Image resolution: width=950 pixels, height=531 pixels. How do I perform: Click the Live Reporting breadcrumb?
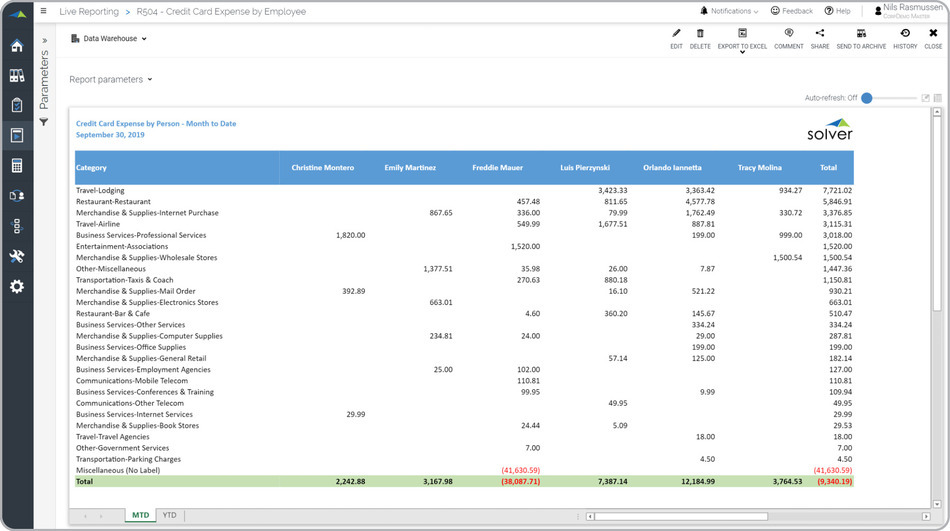[x=88, y=12]
